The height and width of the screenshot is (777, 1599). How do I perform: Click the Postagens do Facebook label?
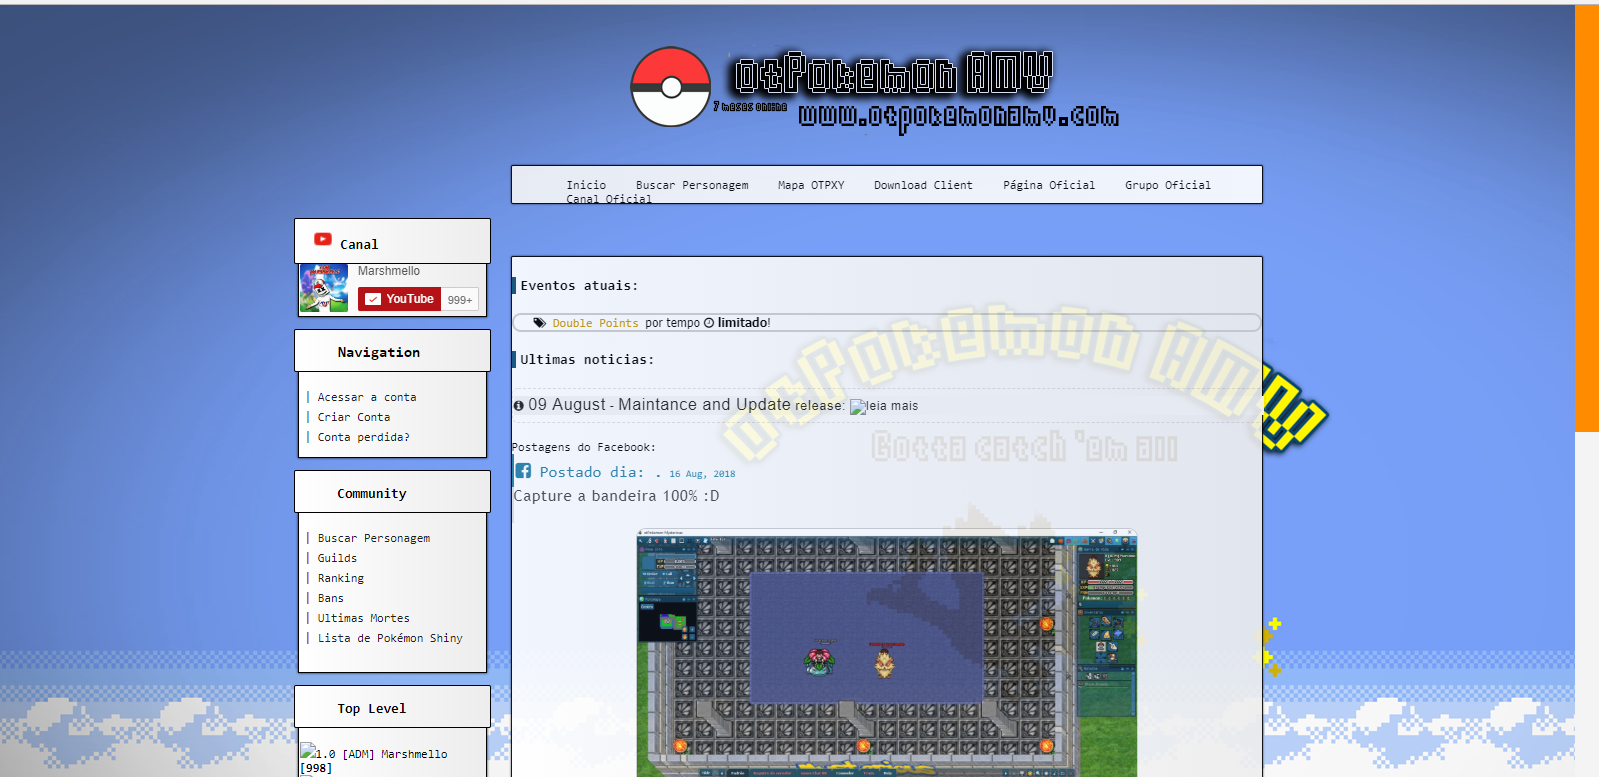click(x=583, y=447)
